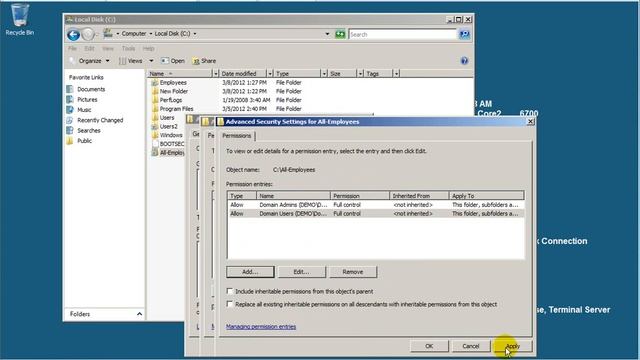Open the Help menu in Explorer
640x360 pixels.
(148, 48)
